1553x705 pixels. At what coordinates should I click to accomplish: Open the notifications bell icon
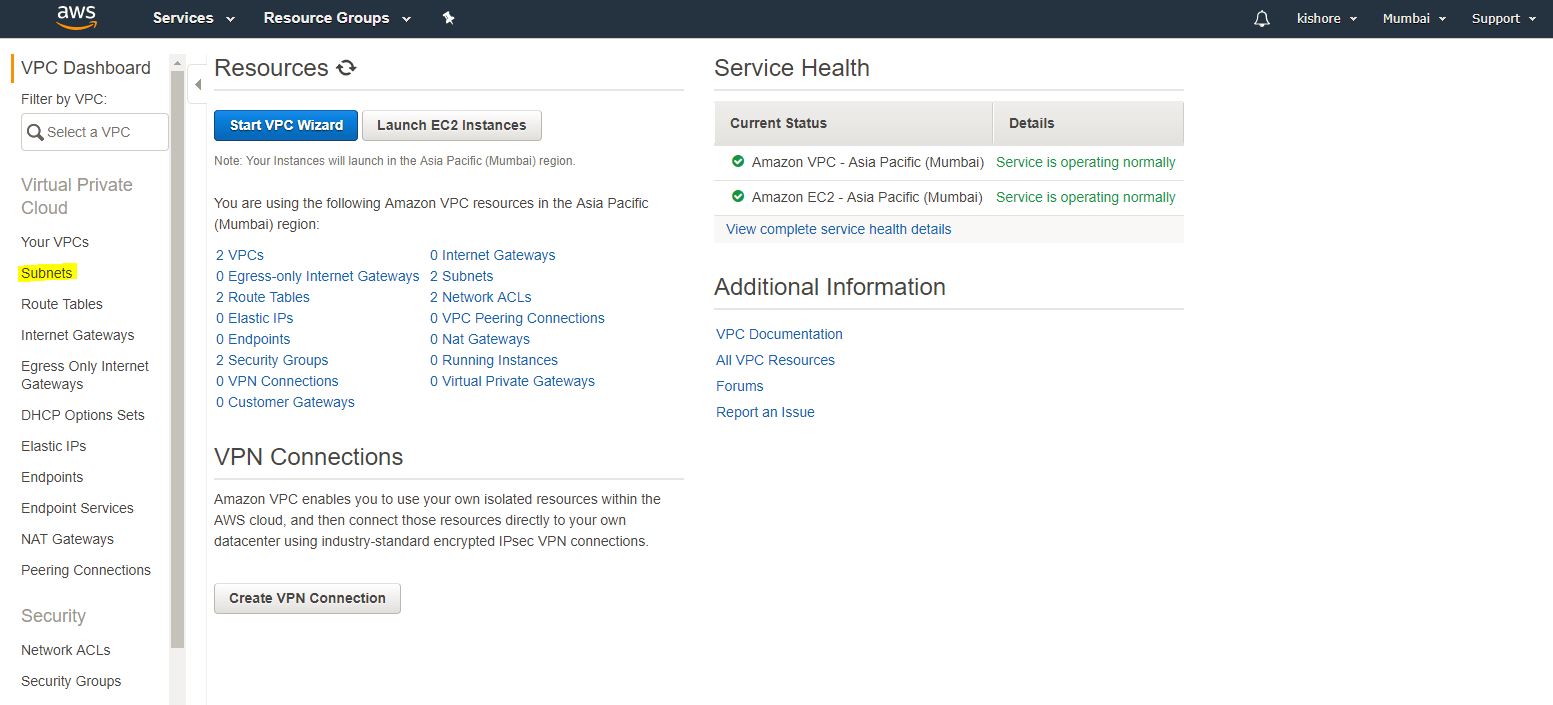coord(1262,19)
